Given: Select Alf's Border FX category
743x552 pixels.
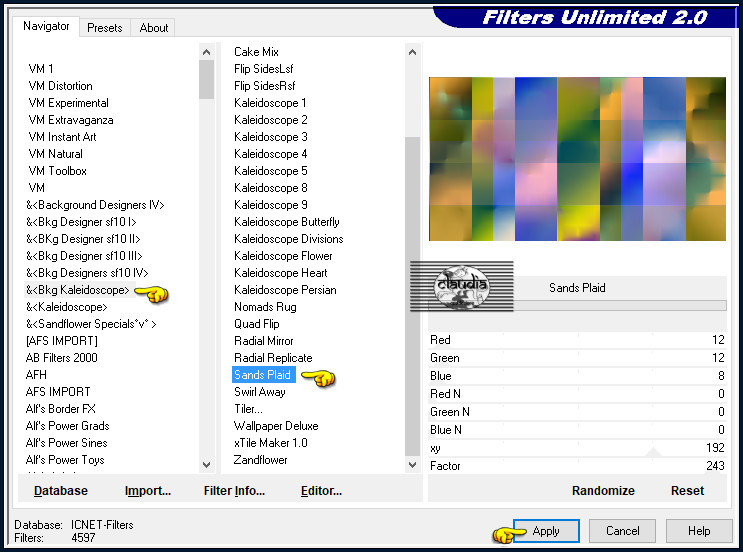Looking at the screenshot, I should point(61,409).
